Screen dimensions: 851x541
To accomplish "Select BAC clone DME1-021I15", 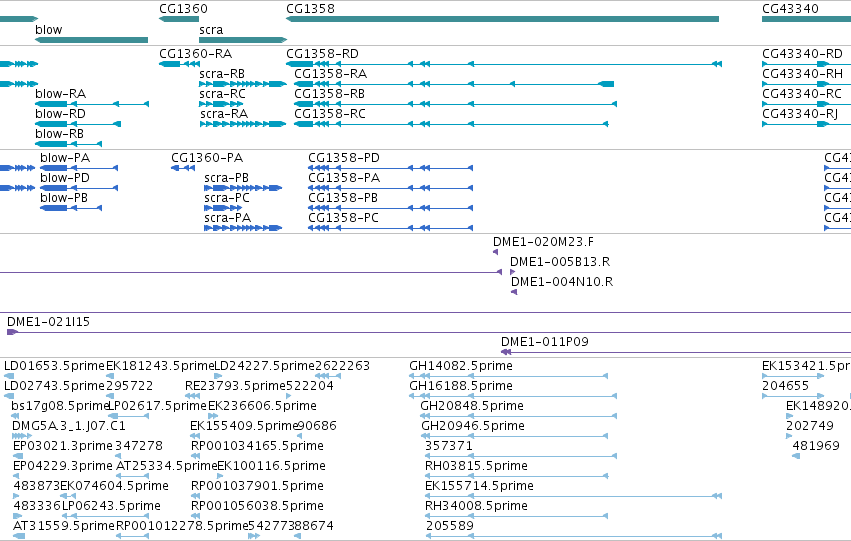I will click(x=48, y=322).
